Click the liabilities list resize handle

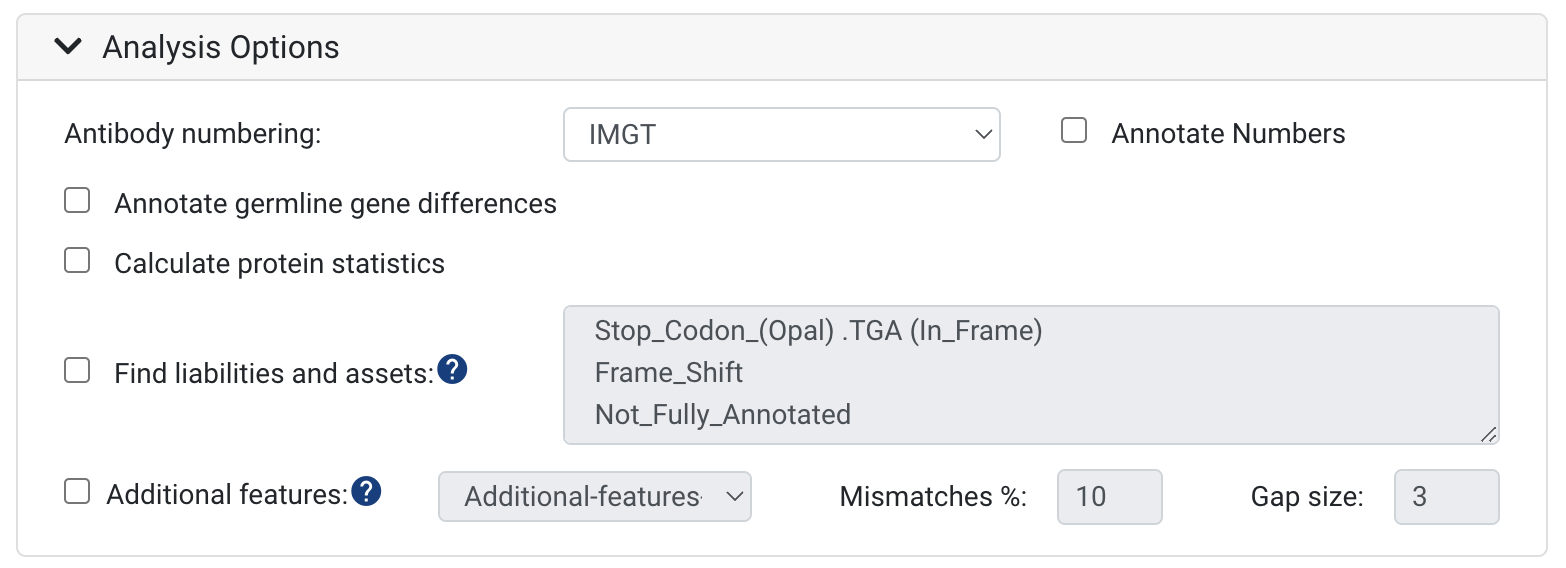tap(1488, 433)
